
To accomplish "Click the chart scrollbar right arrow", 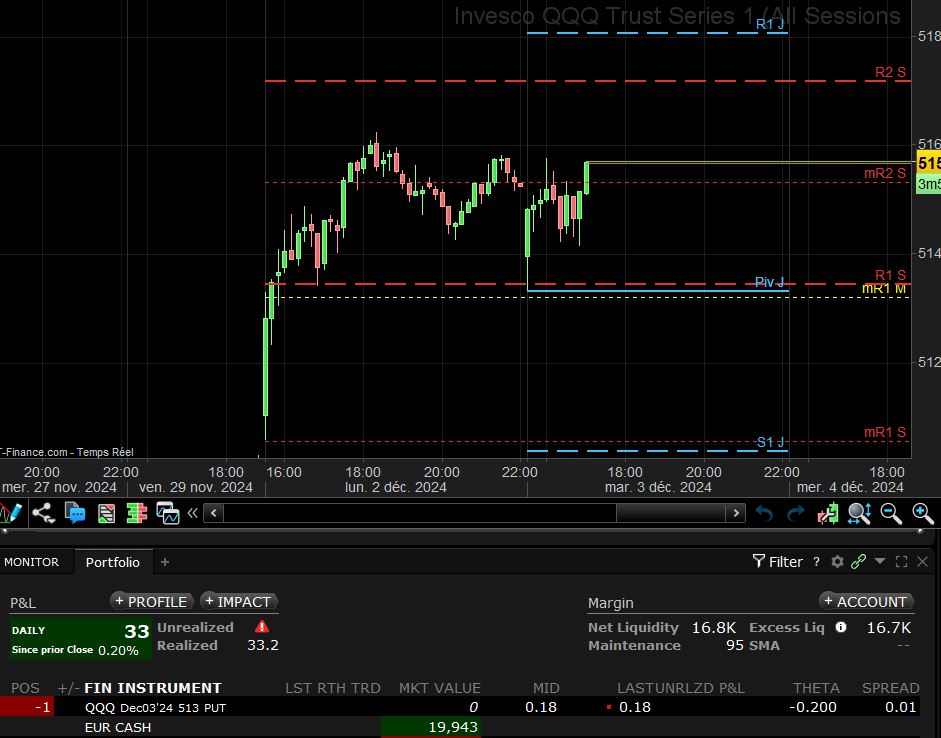I will (x=736, y=513).
